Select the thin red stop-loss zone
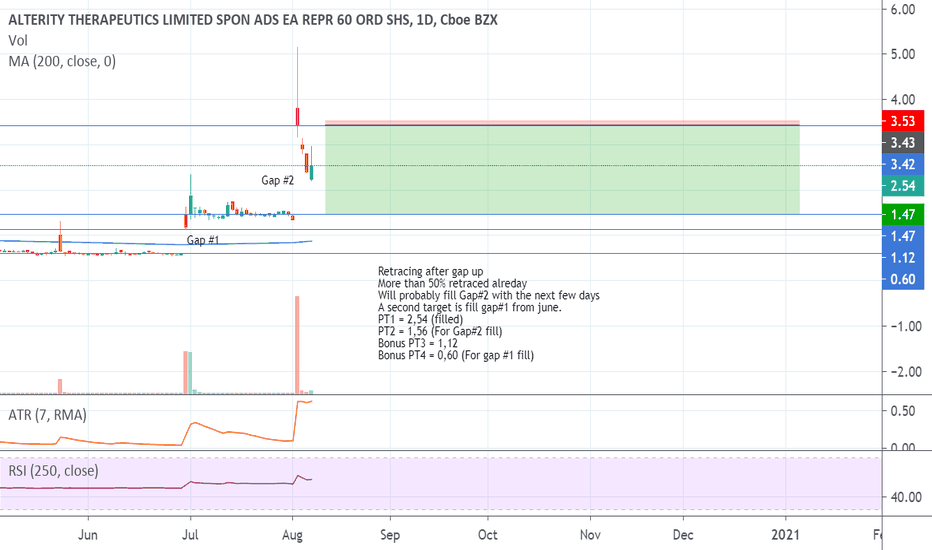932x550 pixels. 562,122
